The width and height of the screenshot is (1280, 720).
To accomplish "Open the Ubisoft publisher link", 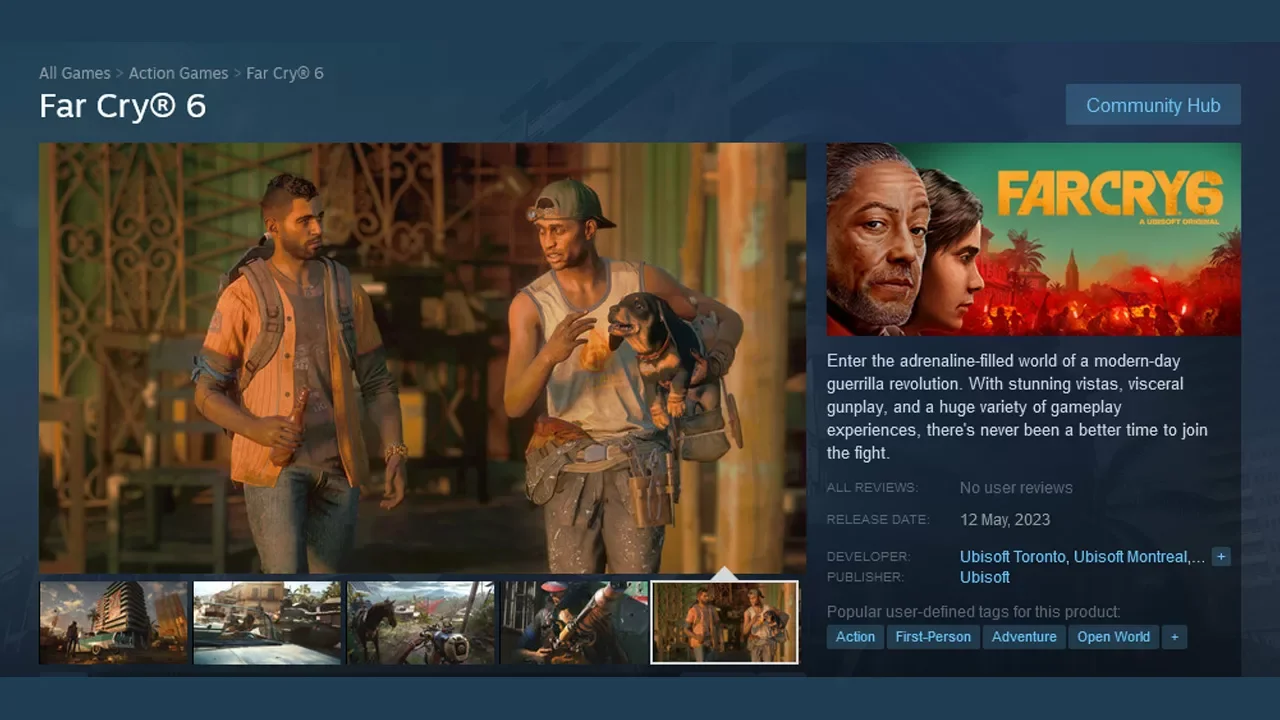I will click(985, 577).
